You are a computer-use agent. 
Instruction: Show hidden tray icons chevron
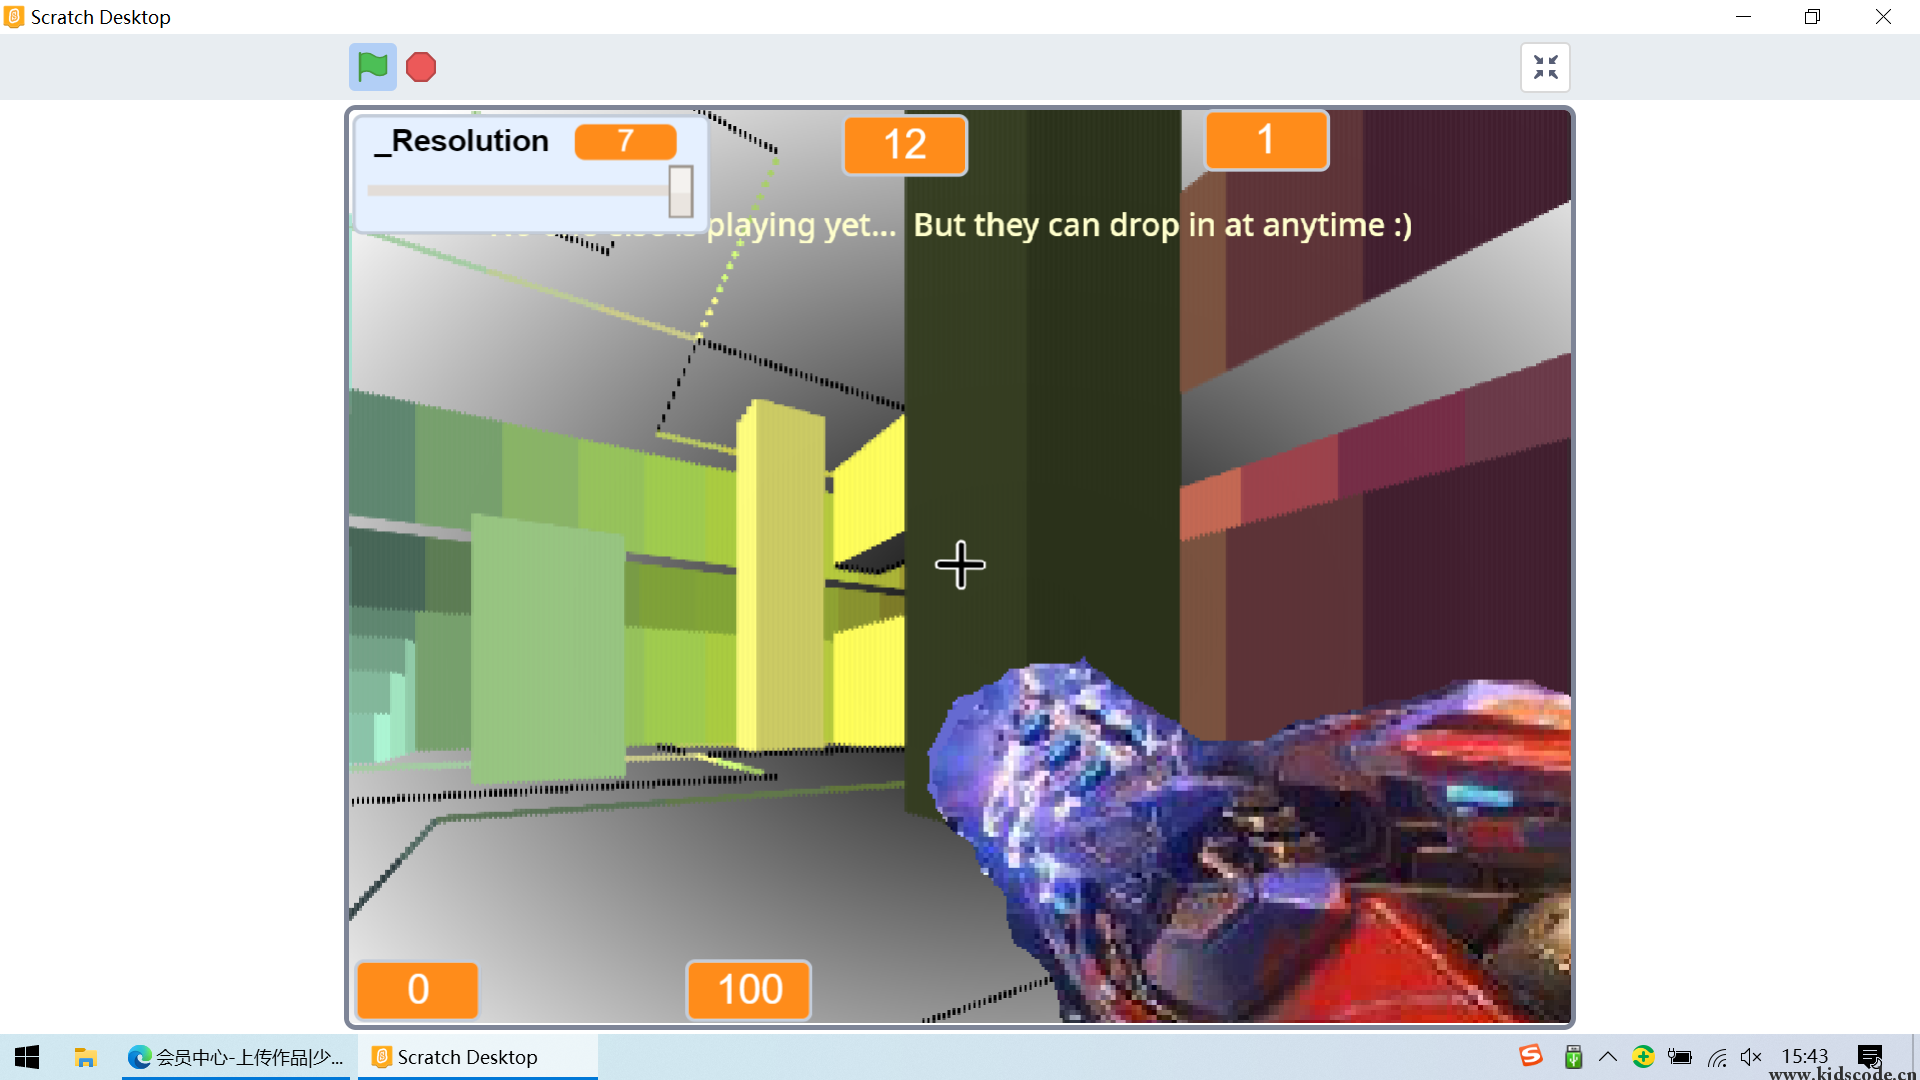point(1608,1057)
